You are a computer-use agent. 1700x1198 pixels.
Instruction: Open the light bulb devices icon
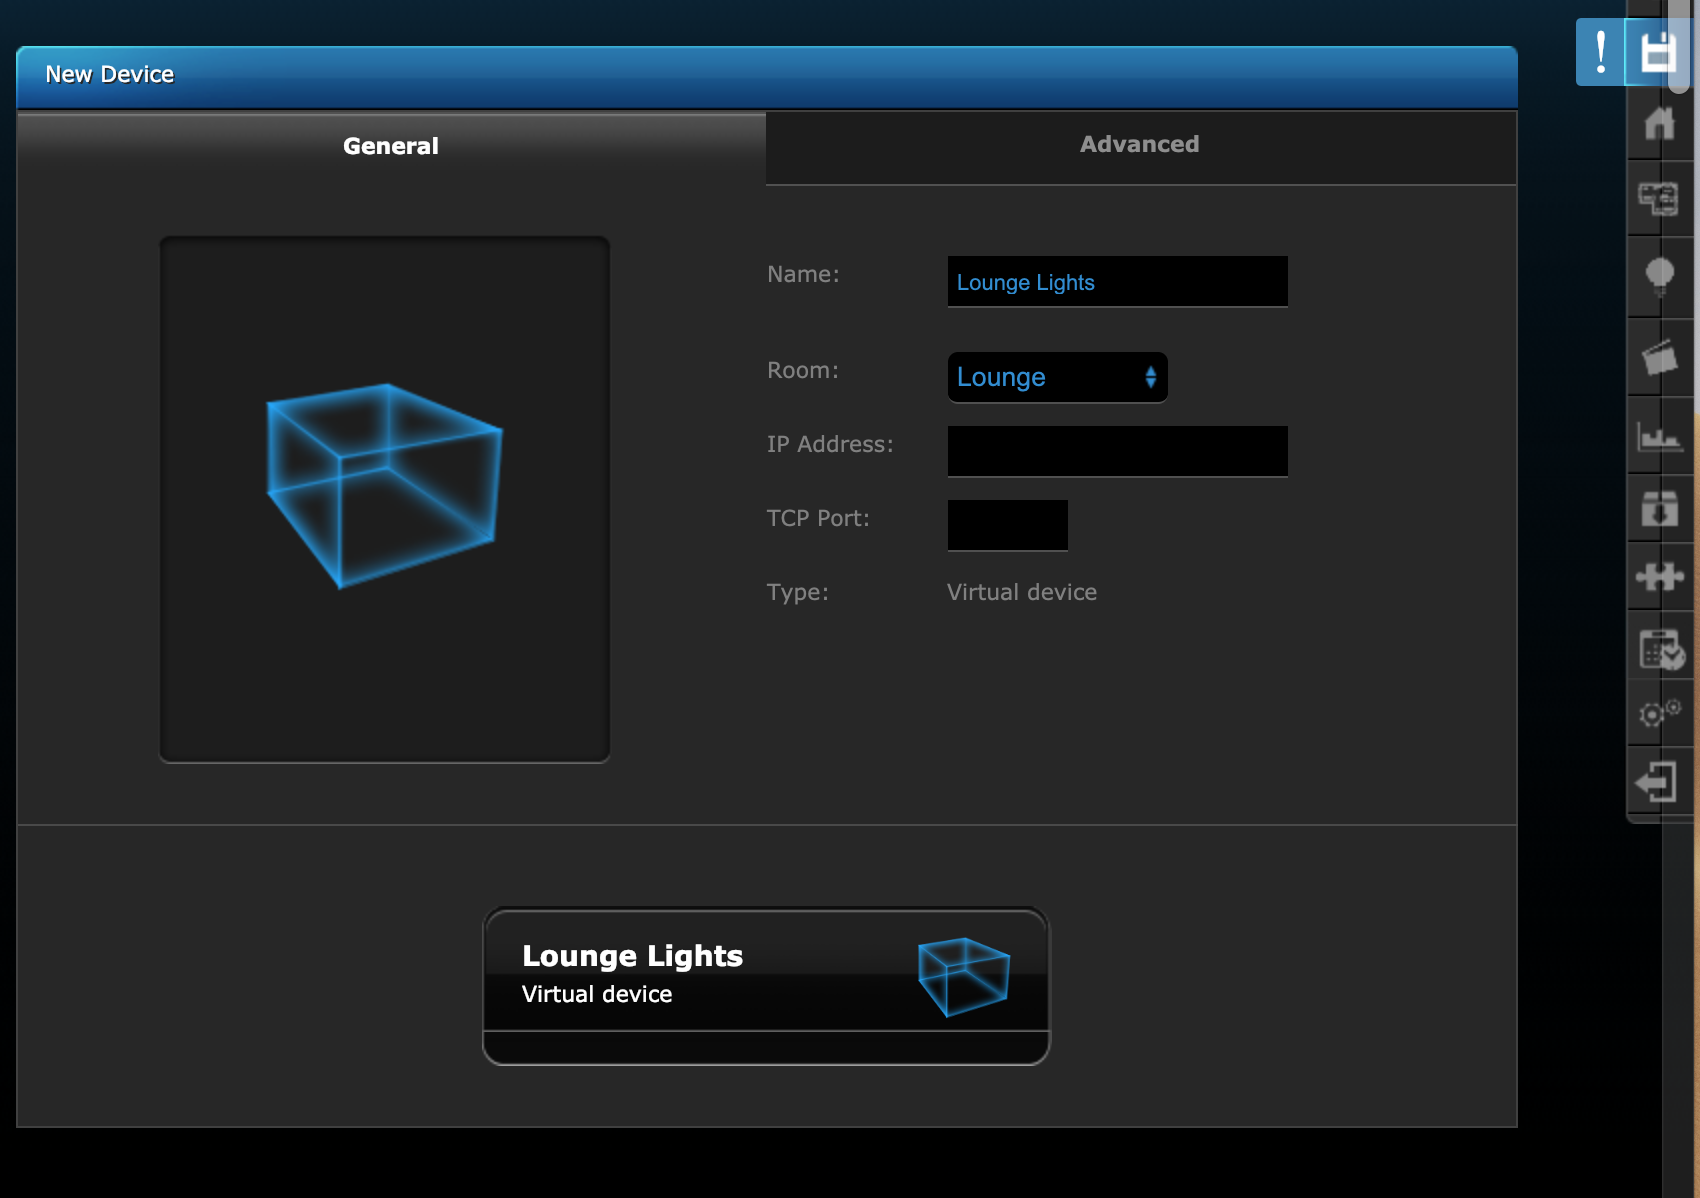tap(1659, 276)
